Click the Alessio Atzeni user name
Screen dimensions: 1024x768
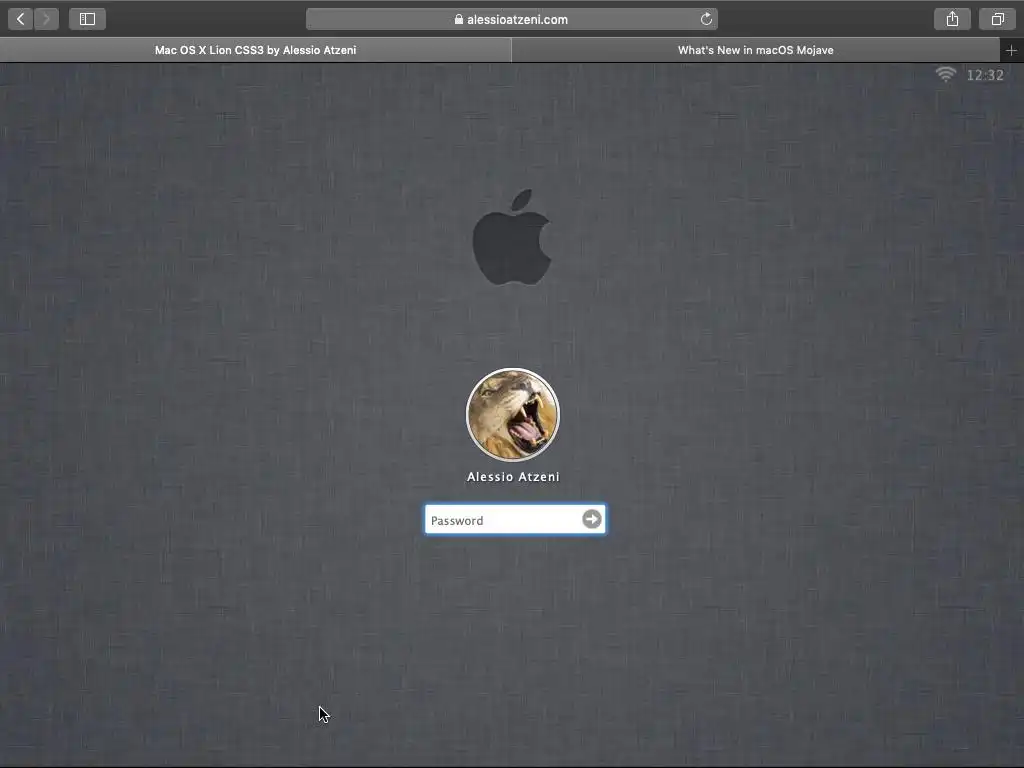coord(513,477)
